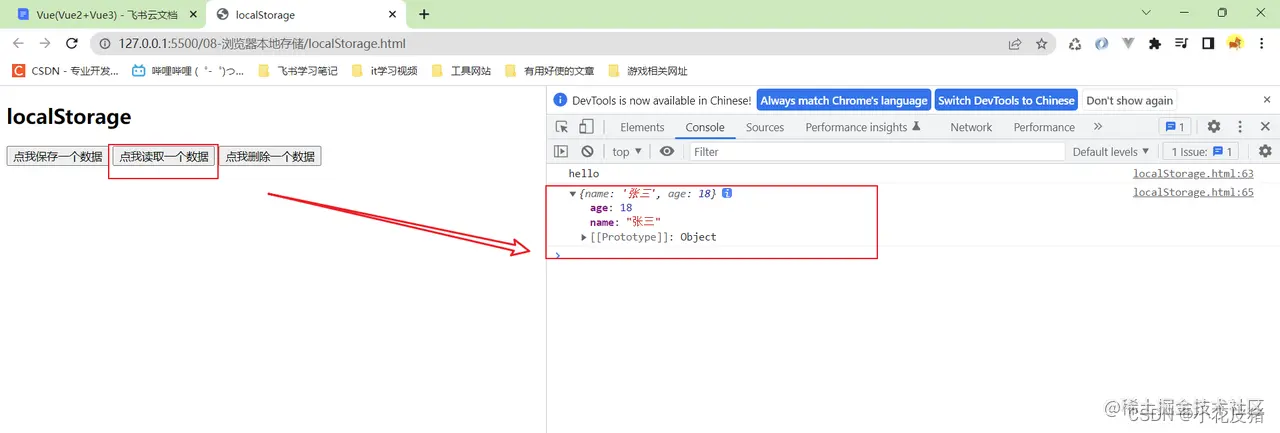Open the 游戏相关网址 bookmark folder

pos(647,71)
